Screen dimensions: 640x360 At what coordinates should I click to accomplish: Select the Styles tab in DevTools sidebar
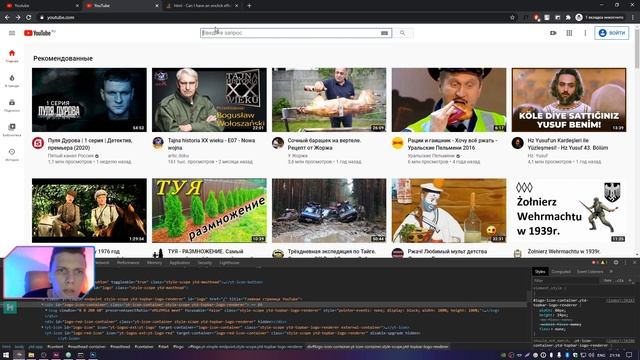click(540, 271)
